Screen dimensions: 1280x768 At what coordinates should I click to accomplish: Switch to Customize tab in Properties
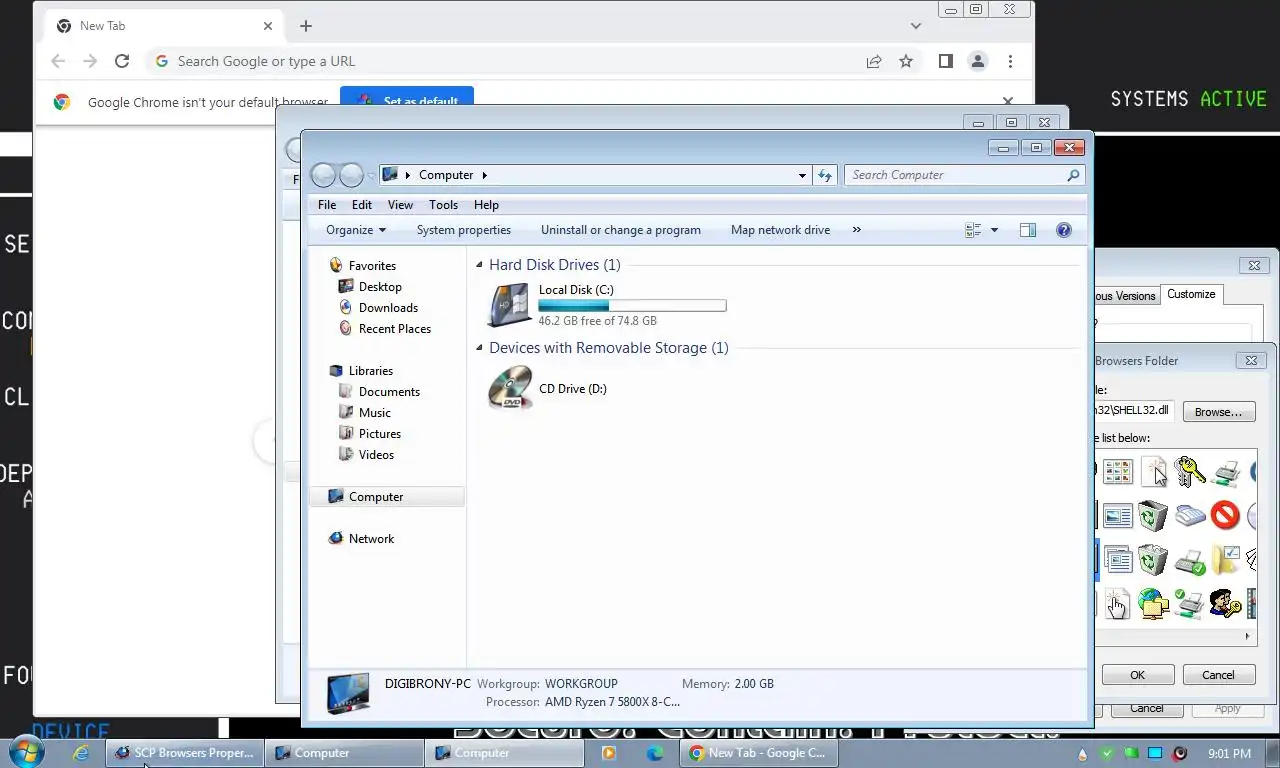1191,294
